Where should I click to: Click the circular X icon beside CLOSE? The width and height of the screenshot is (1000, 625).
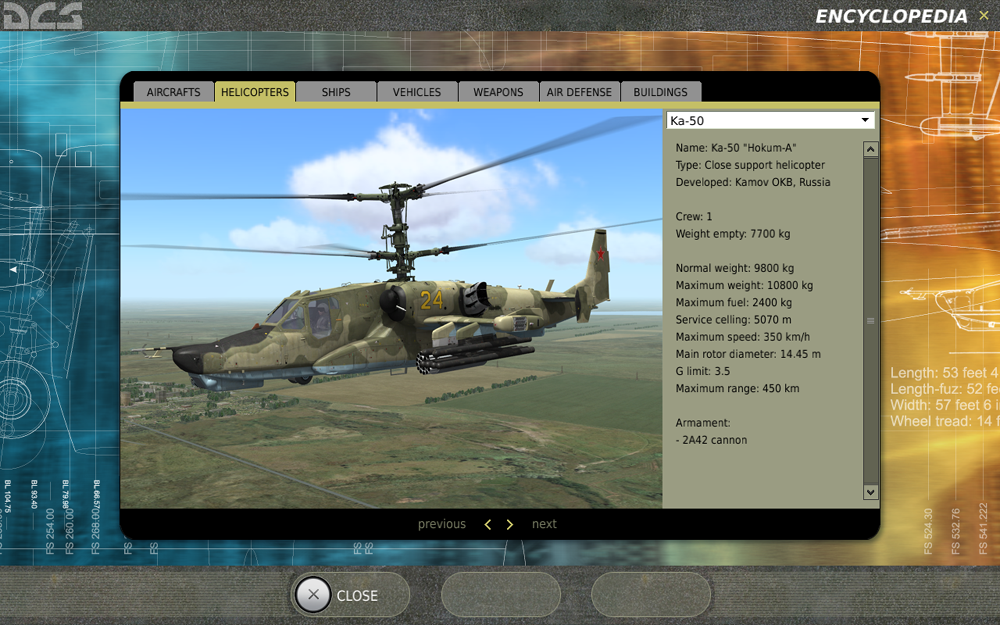(312, 594)
